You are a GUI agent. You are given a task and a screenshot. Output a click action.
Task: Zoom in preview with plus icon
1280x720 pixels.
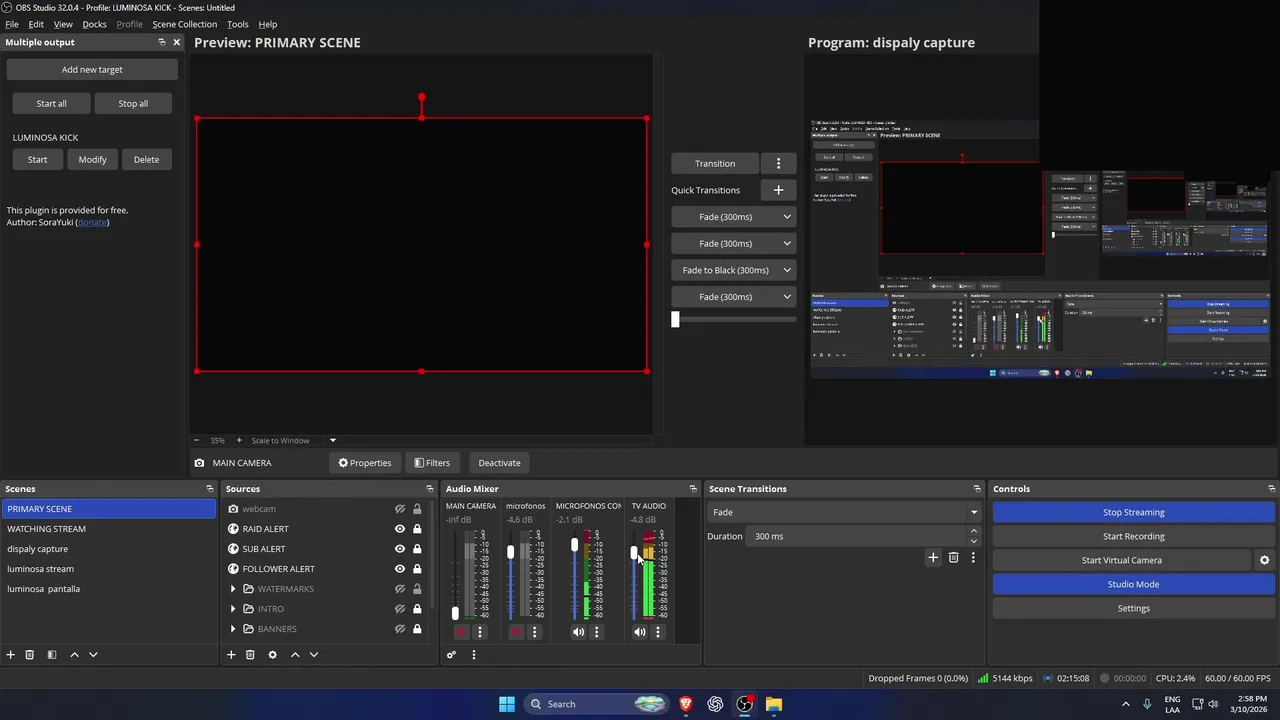[239, 440]
